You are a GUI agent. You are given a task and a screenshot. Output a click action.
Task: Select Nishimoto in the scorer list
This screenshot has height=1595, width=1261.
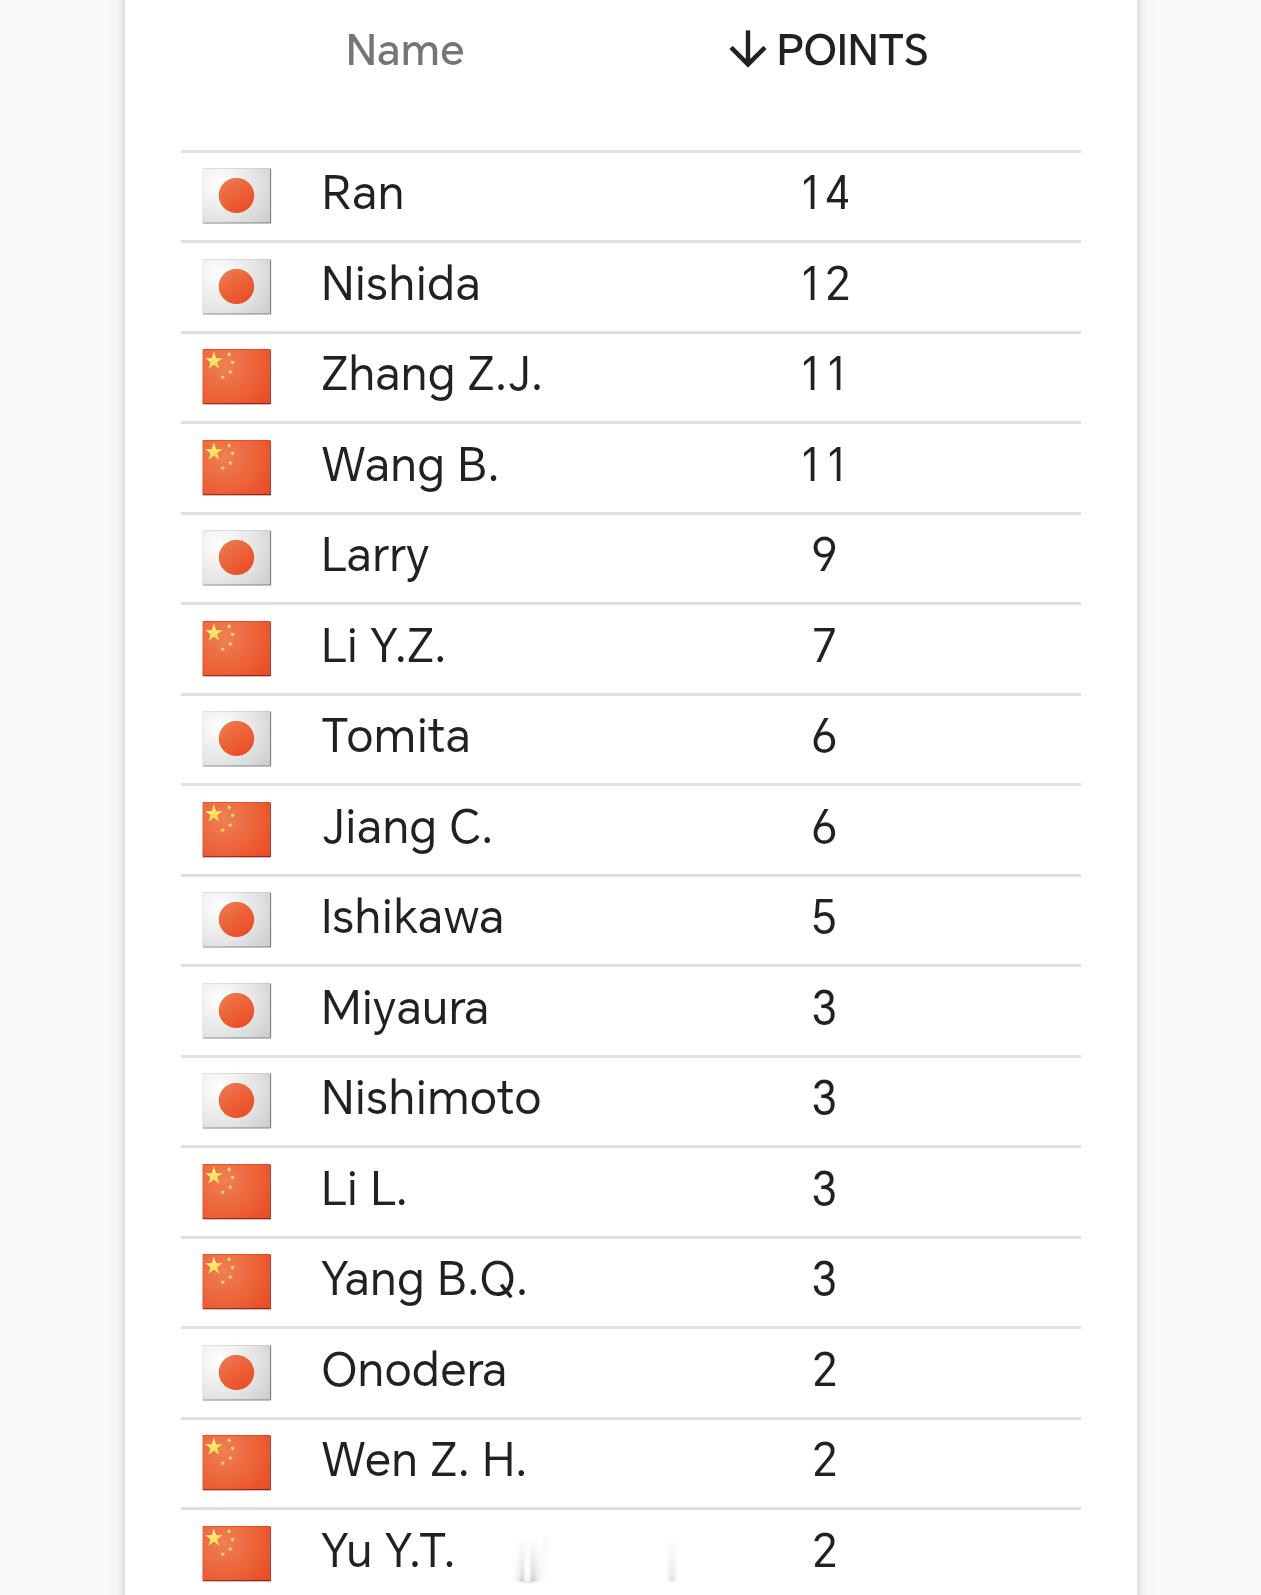tap(431, 1099)
